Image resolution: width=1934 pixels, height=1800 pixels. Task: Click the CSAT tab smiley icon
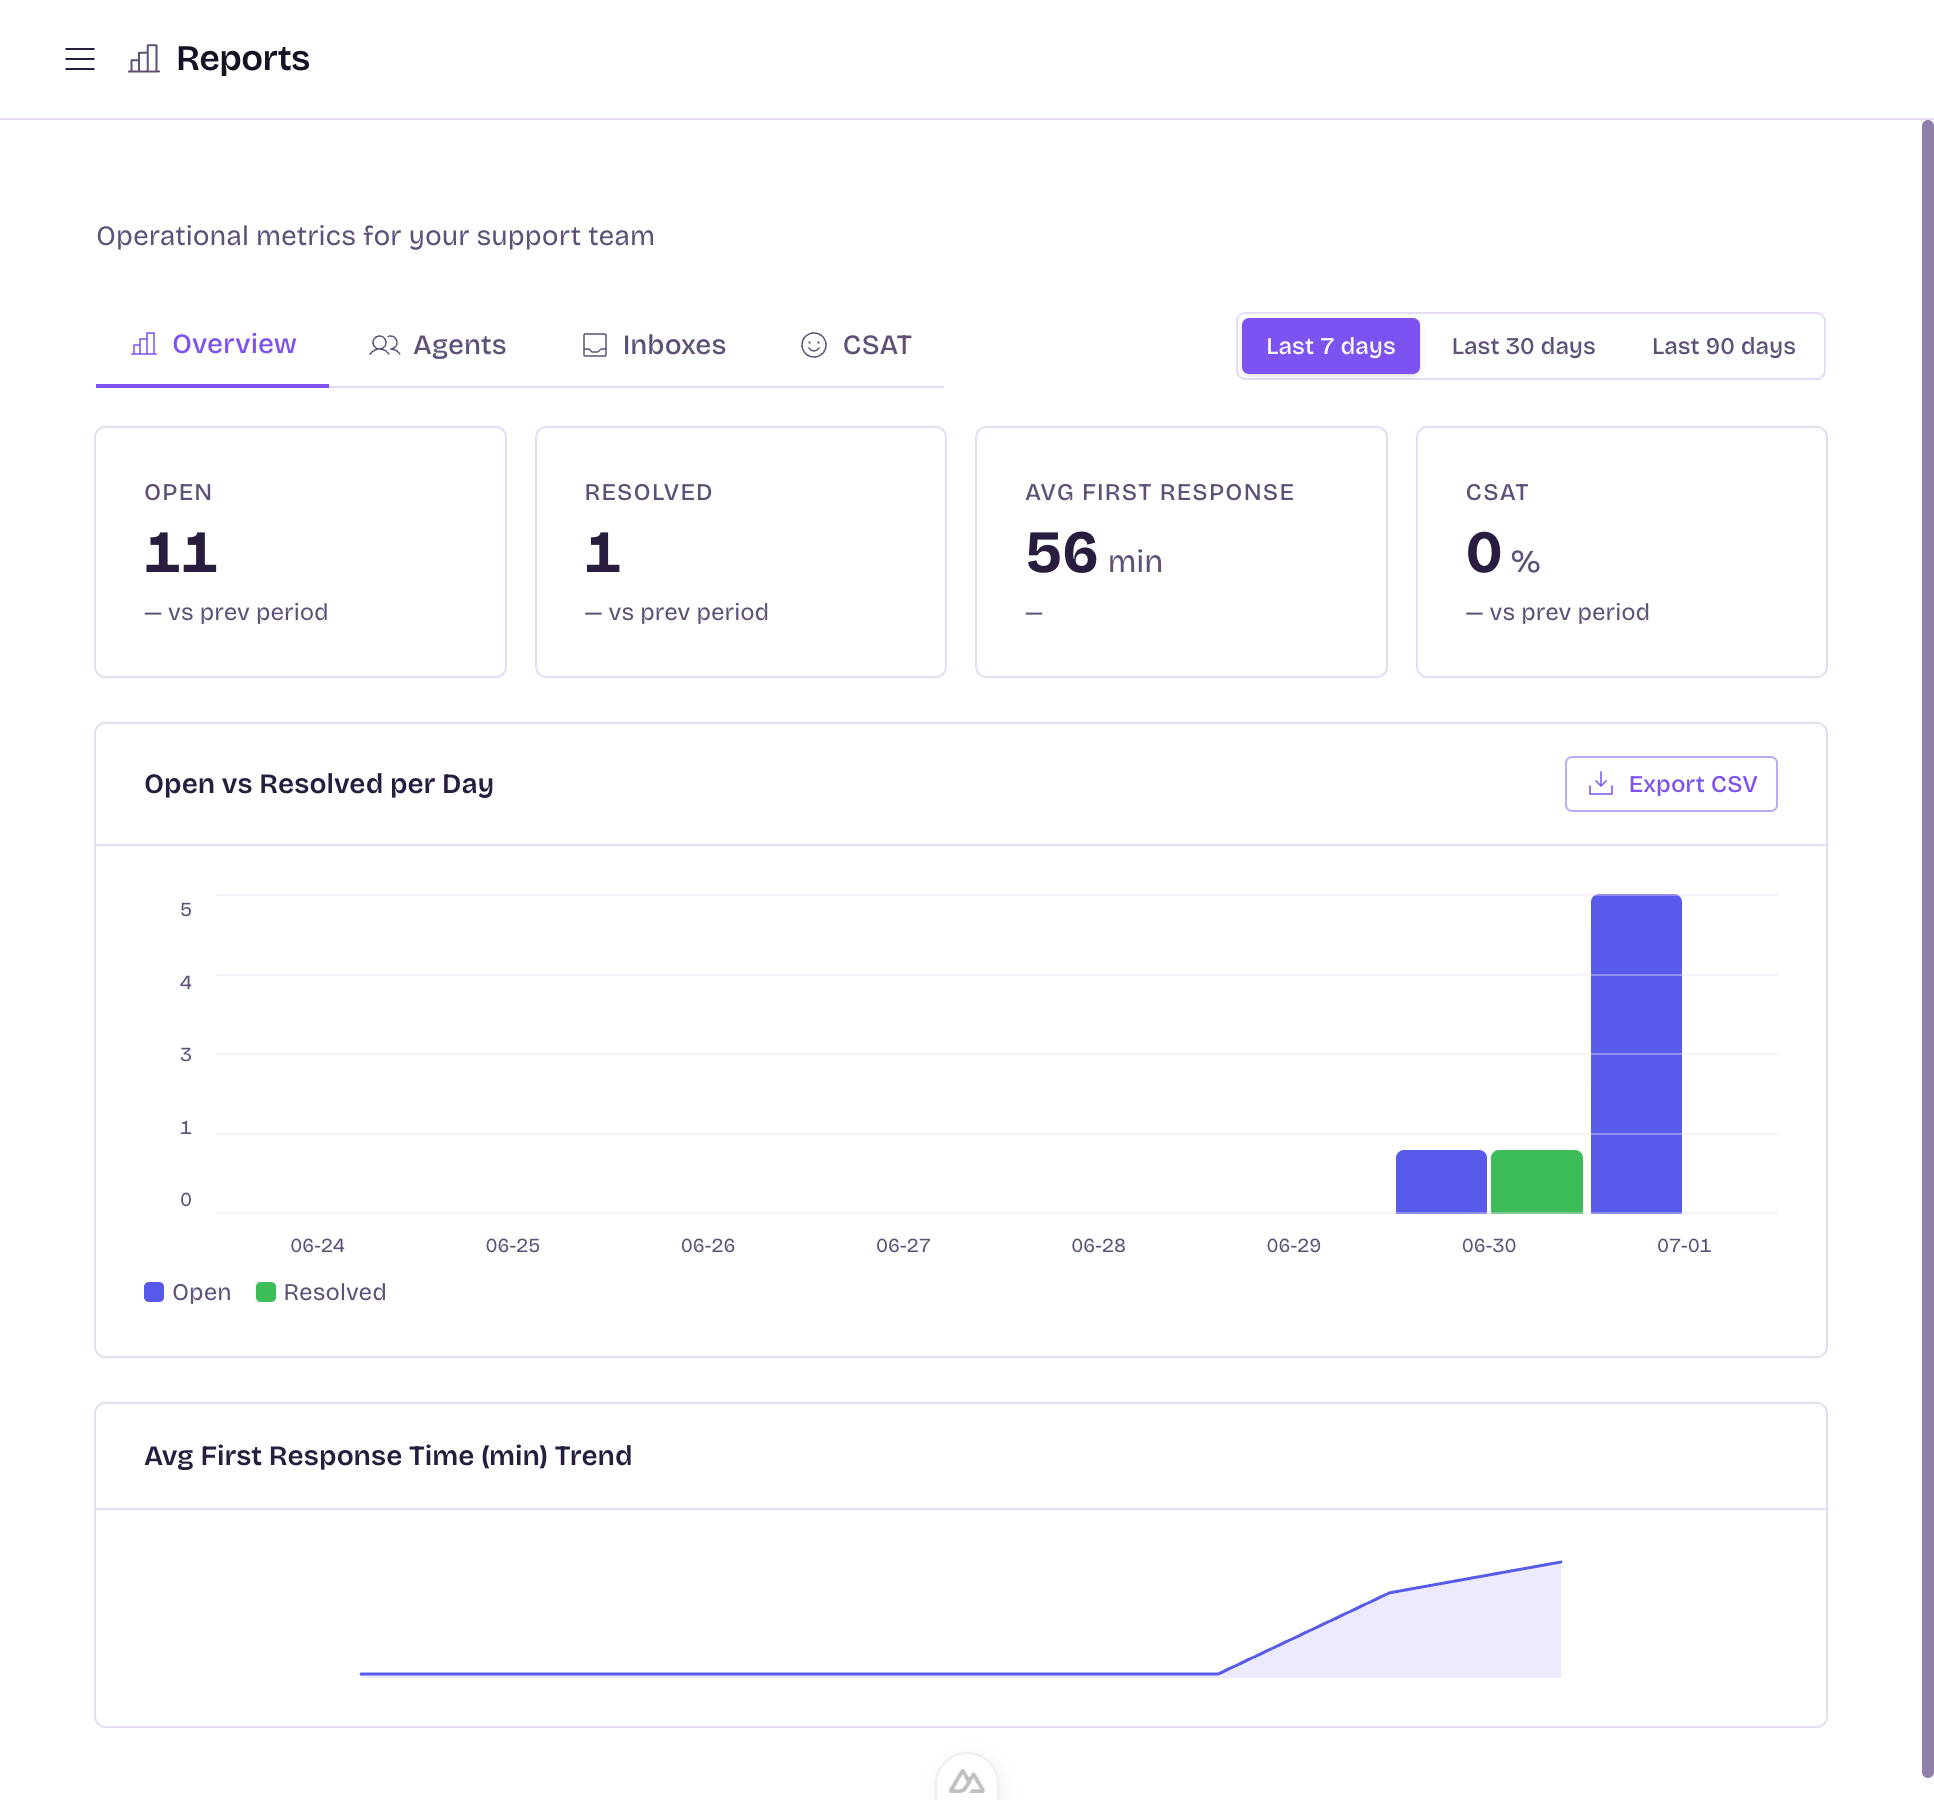tap(814, 345)
